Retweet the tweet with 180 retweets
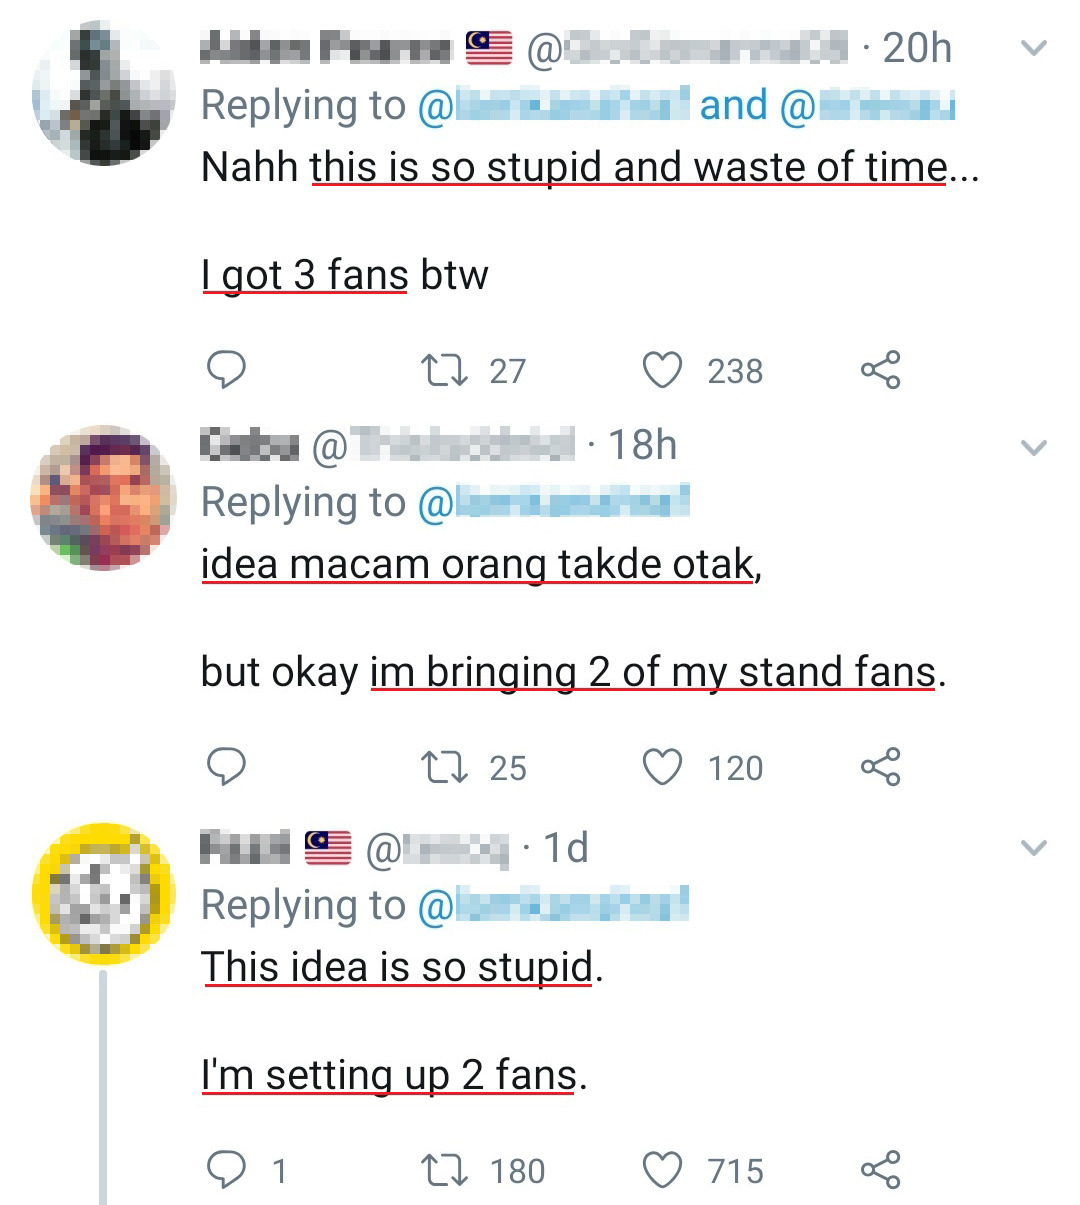 coord(444,1170)
